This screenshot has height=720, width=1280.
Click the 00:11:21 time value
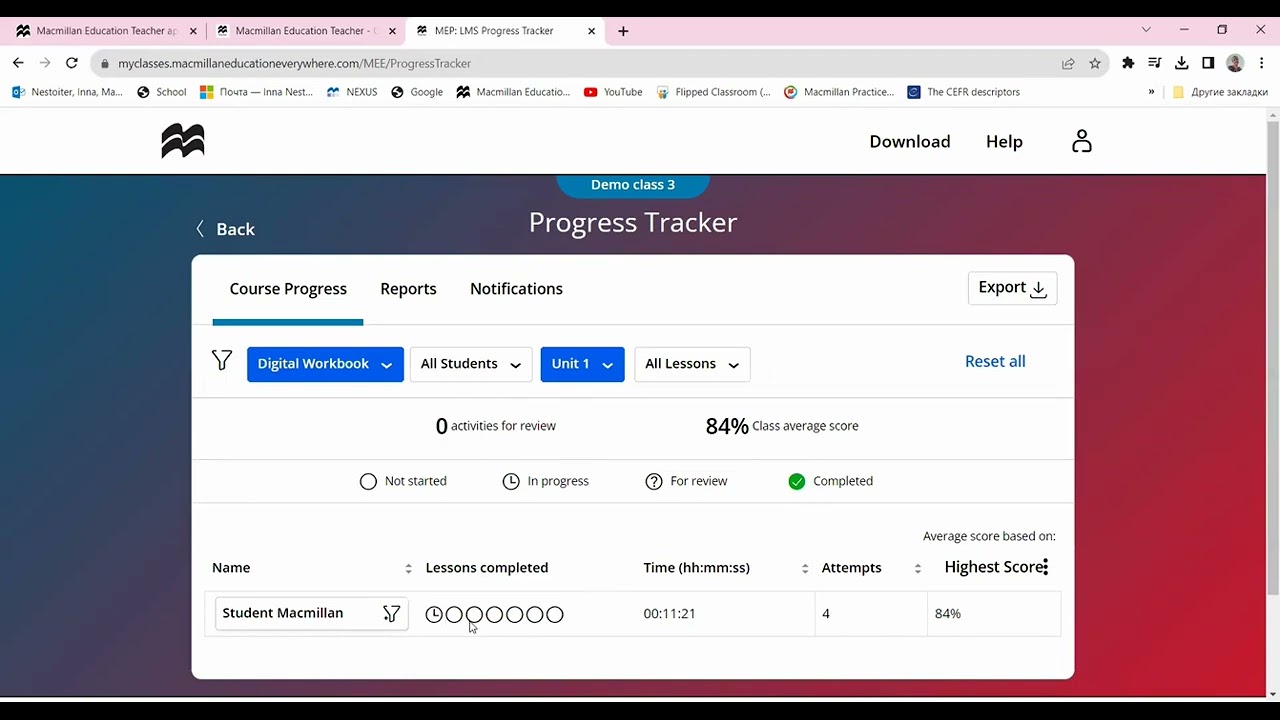coord(669,614)
